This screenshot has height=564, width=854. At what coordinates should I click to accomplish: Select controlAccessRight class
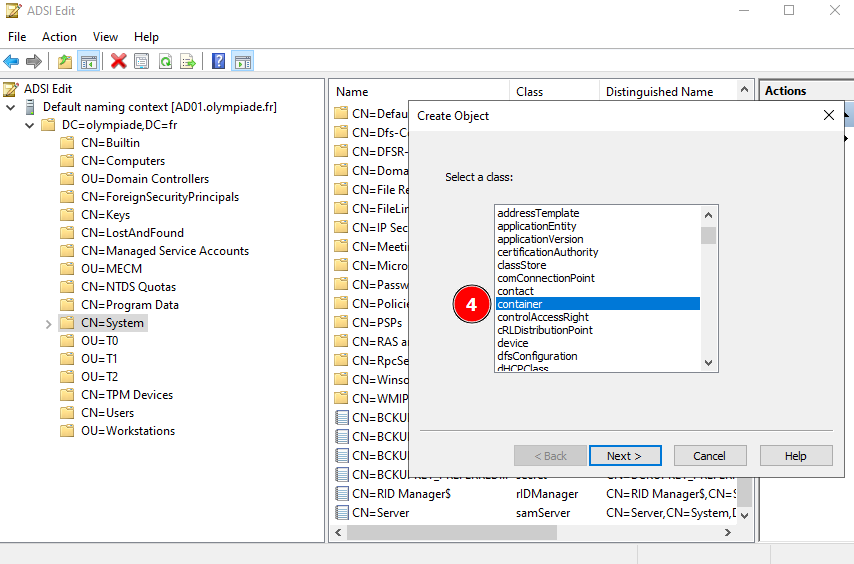[597, 317]
